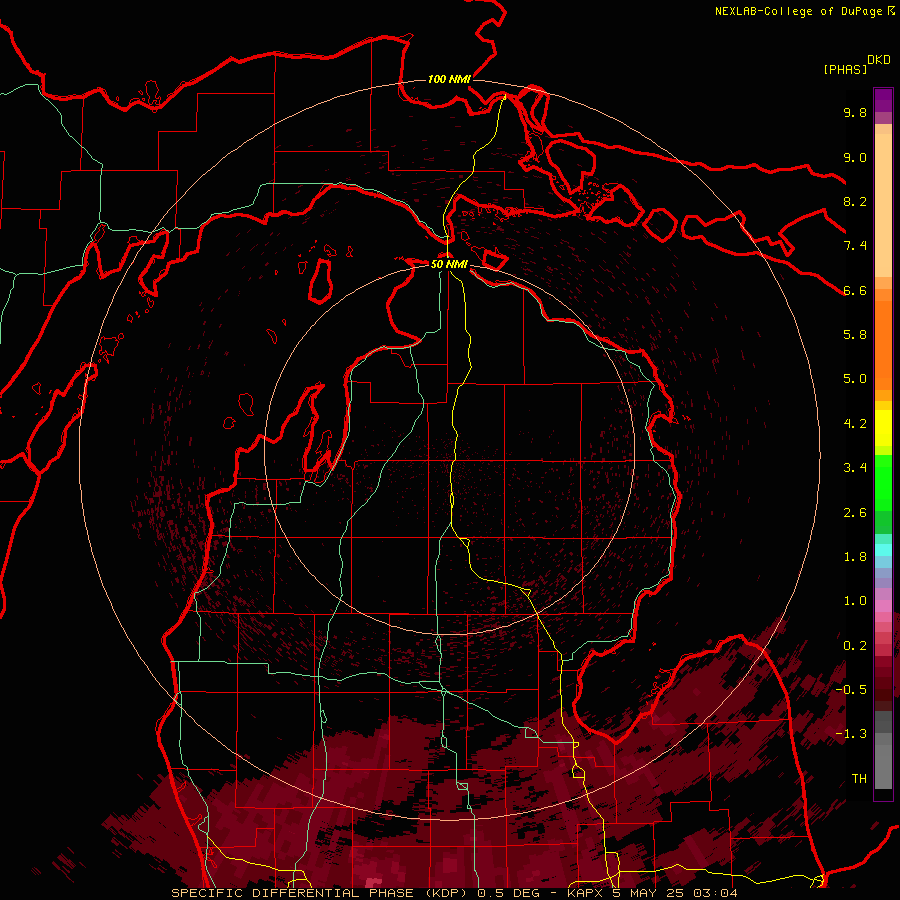Viewport: 900px width, 900px height.
Task: Click the 1.8 scale value
Action: [x=855, y=557]
